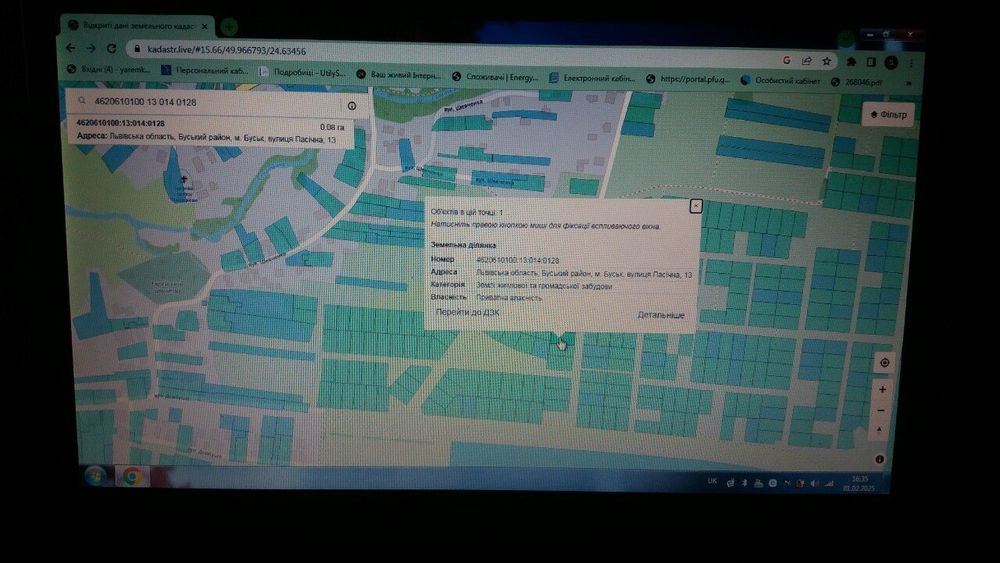Select search result 4620610100:13:014:0128
This screenshot has width=1000, height=563.
pos(210,131)
